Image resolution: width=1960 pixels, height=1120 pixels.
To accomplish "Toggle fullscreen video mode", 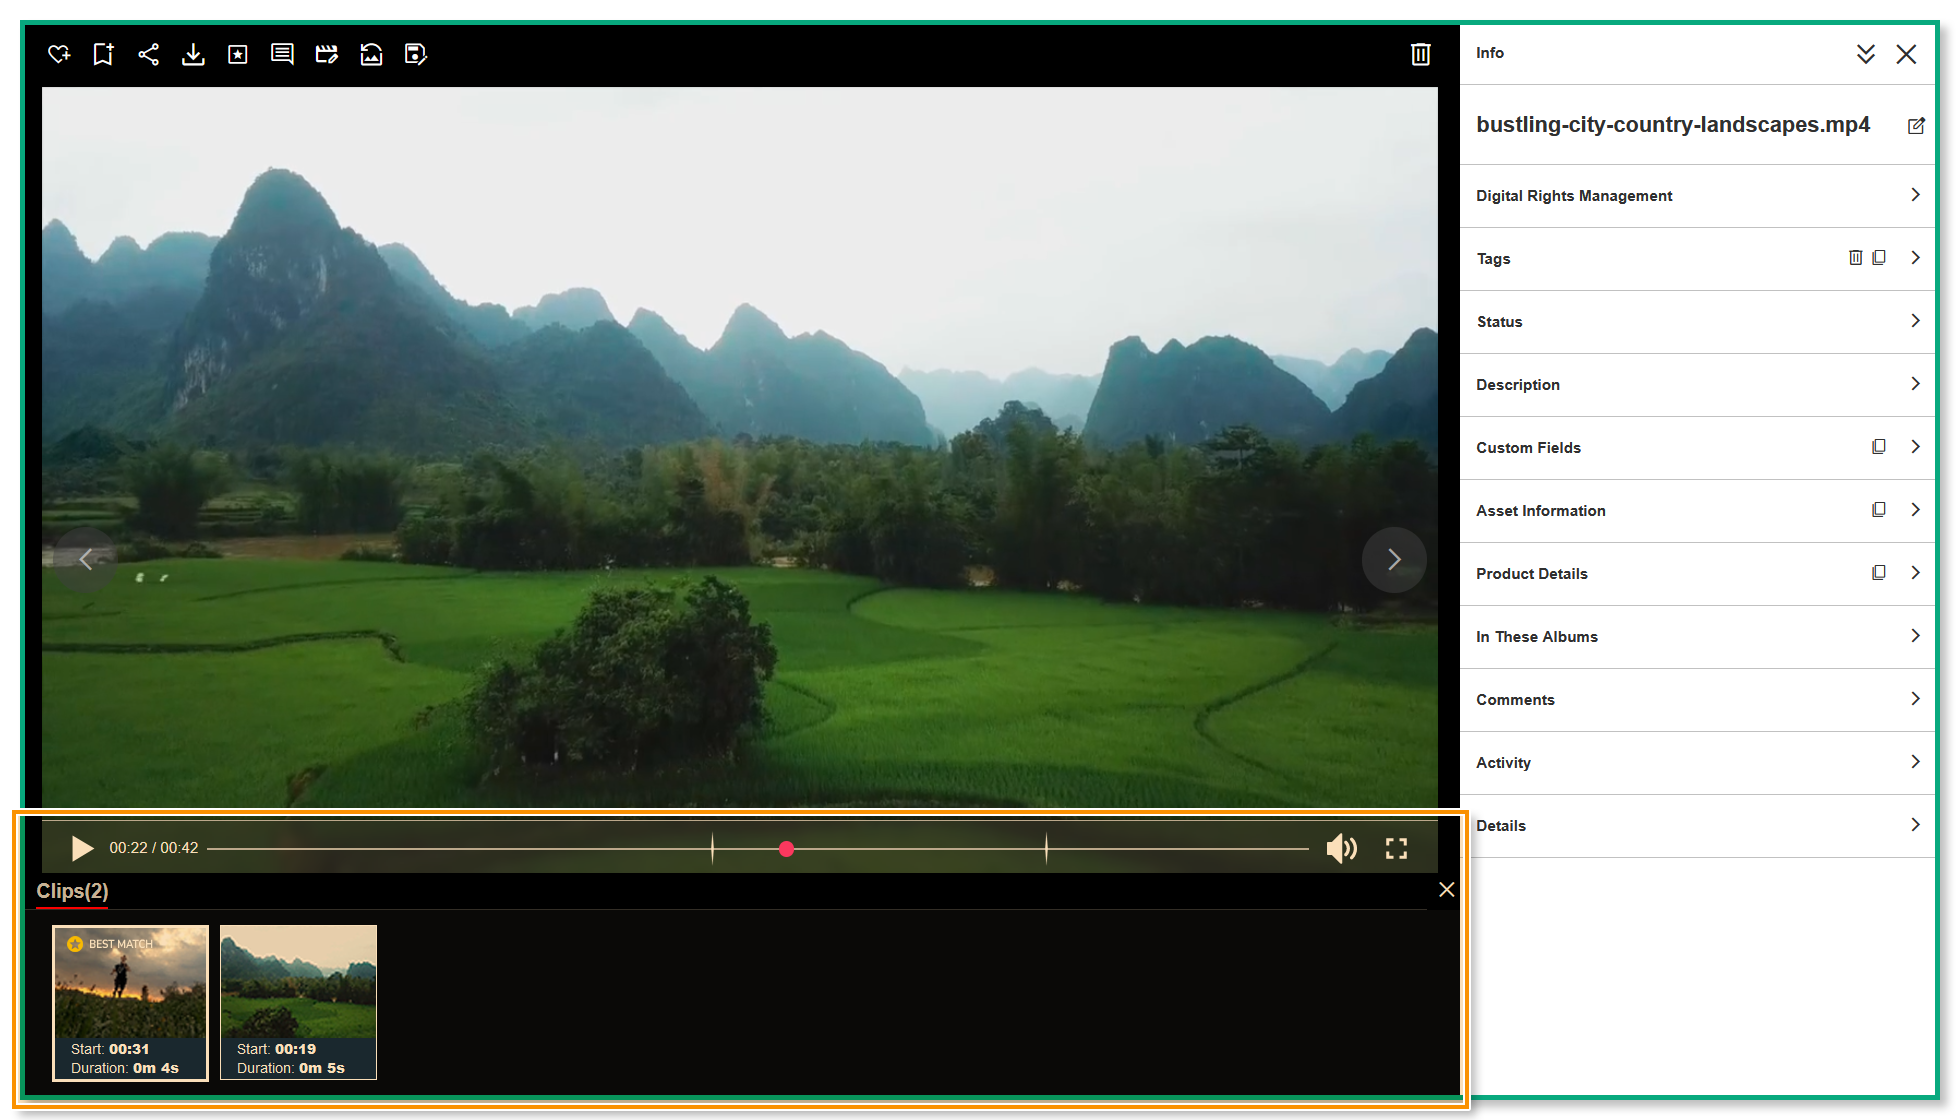I will [x=1396, y=849].
